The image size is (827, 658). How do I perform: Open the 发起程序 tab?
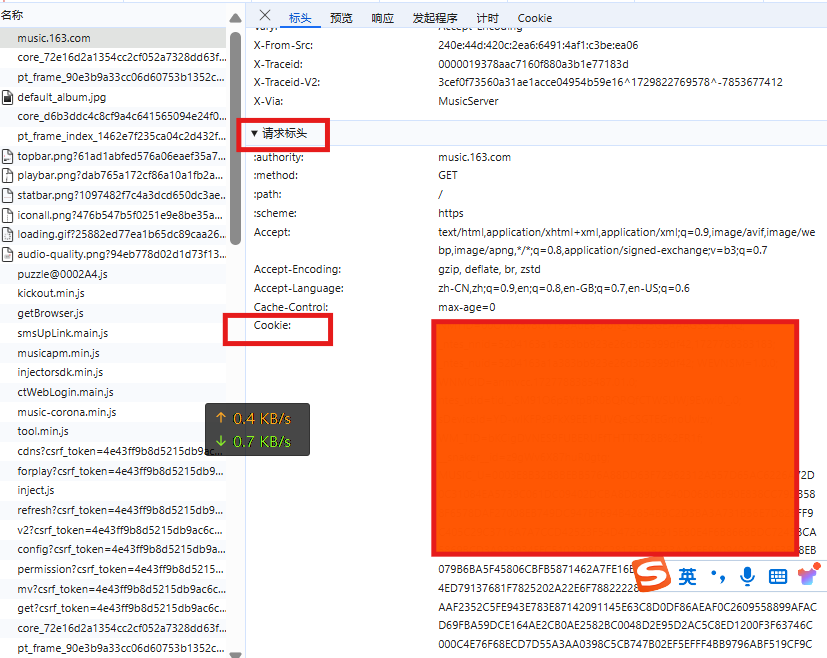[435, 18]
